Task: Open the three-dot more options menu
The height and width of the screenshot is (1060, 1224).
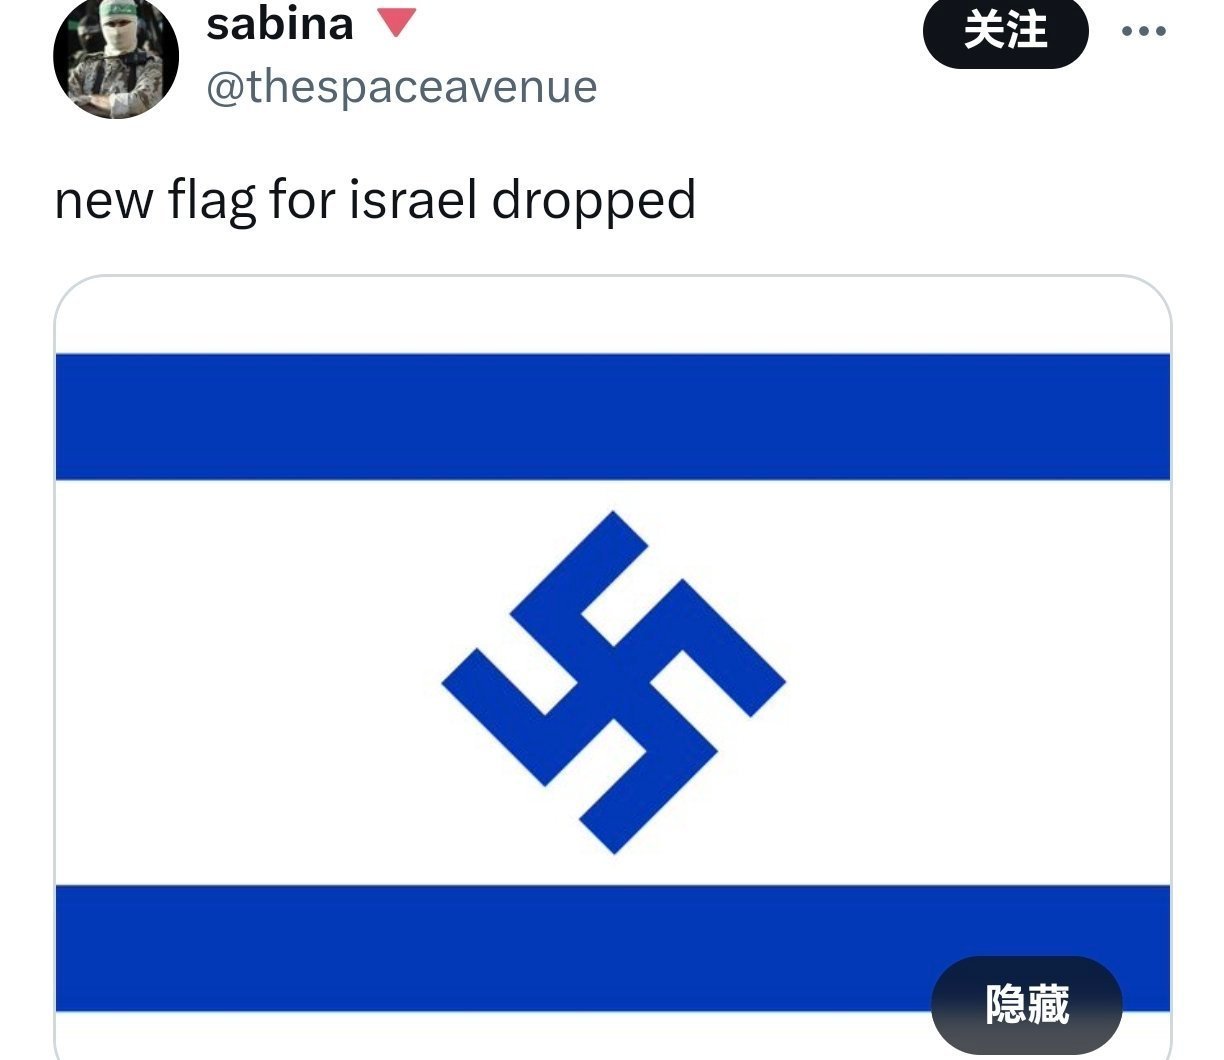Action: tap(1144, 31)
